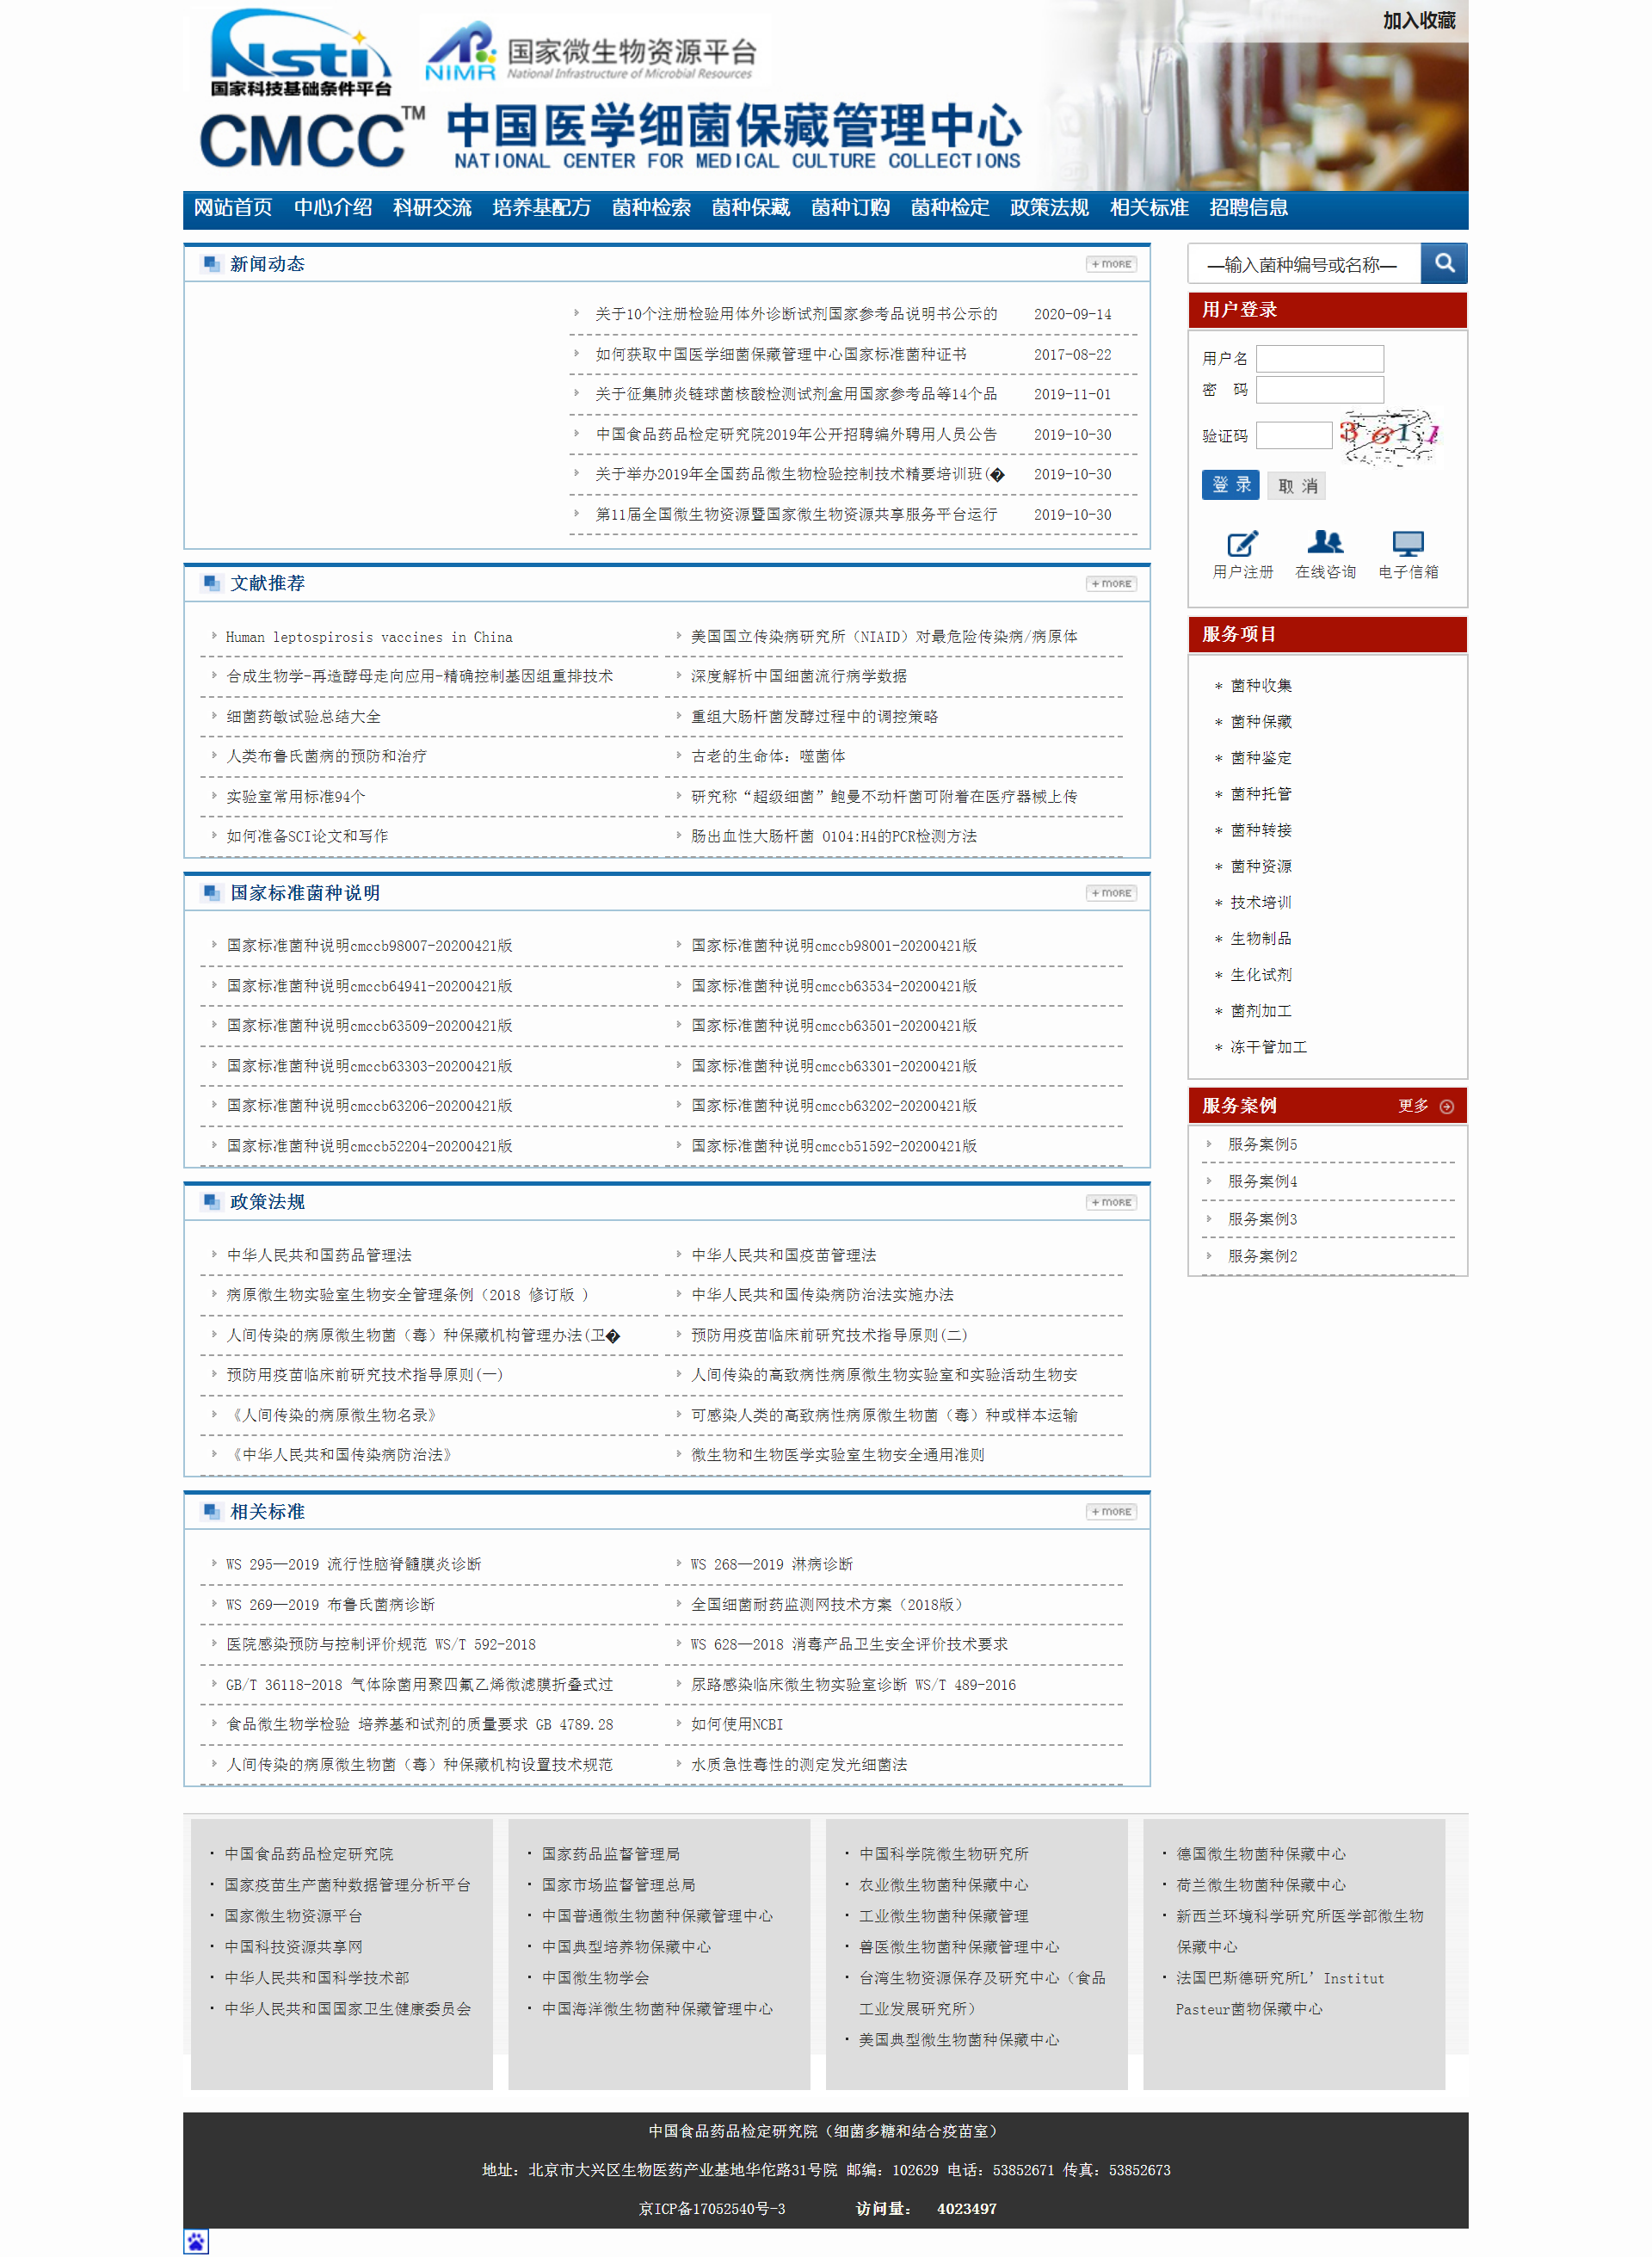This screenshot has width=1652, height=2257.
Task: Open the 培养基配方 navigation menu
Action: [543, 209]
